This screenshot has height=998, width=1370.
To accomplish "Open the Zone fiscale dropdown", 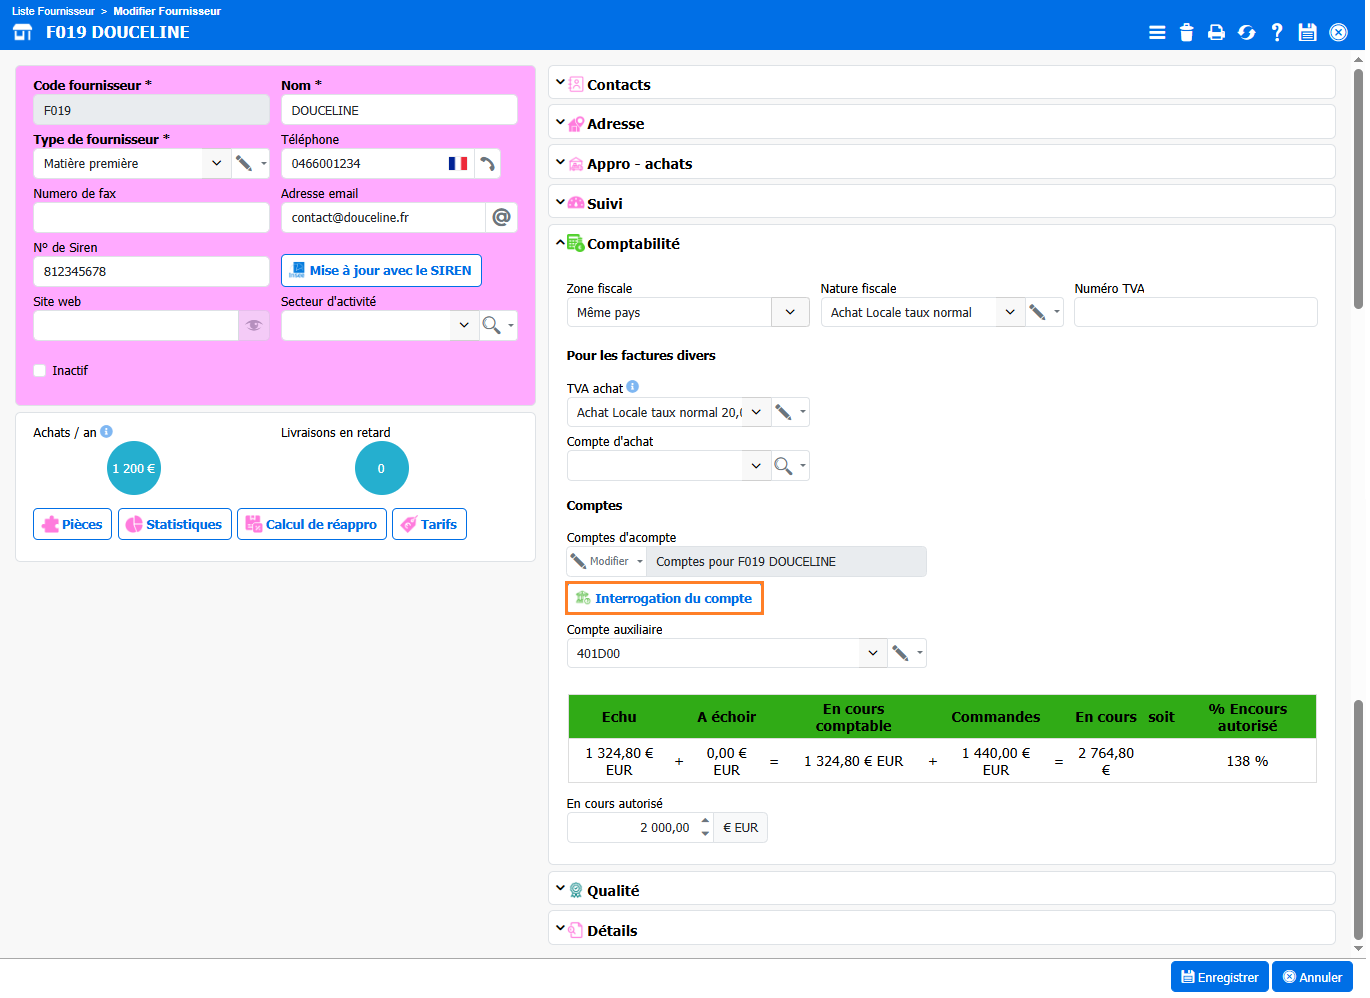I will coord(790,312).
